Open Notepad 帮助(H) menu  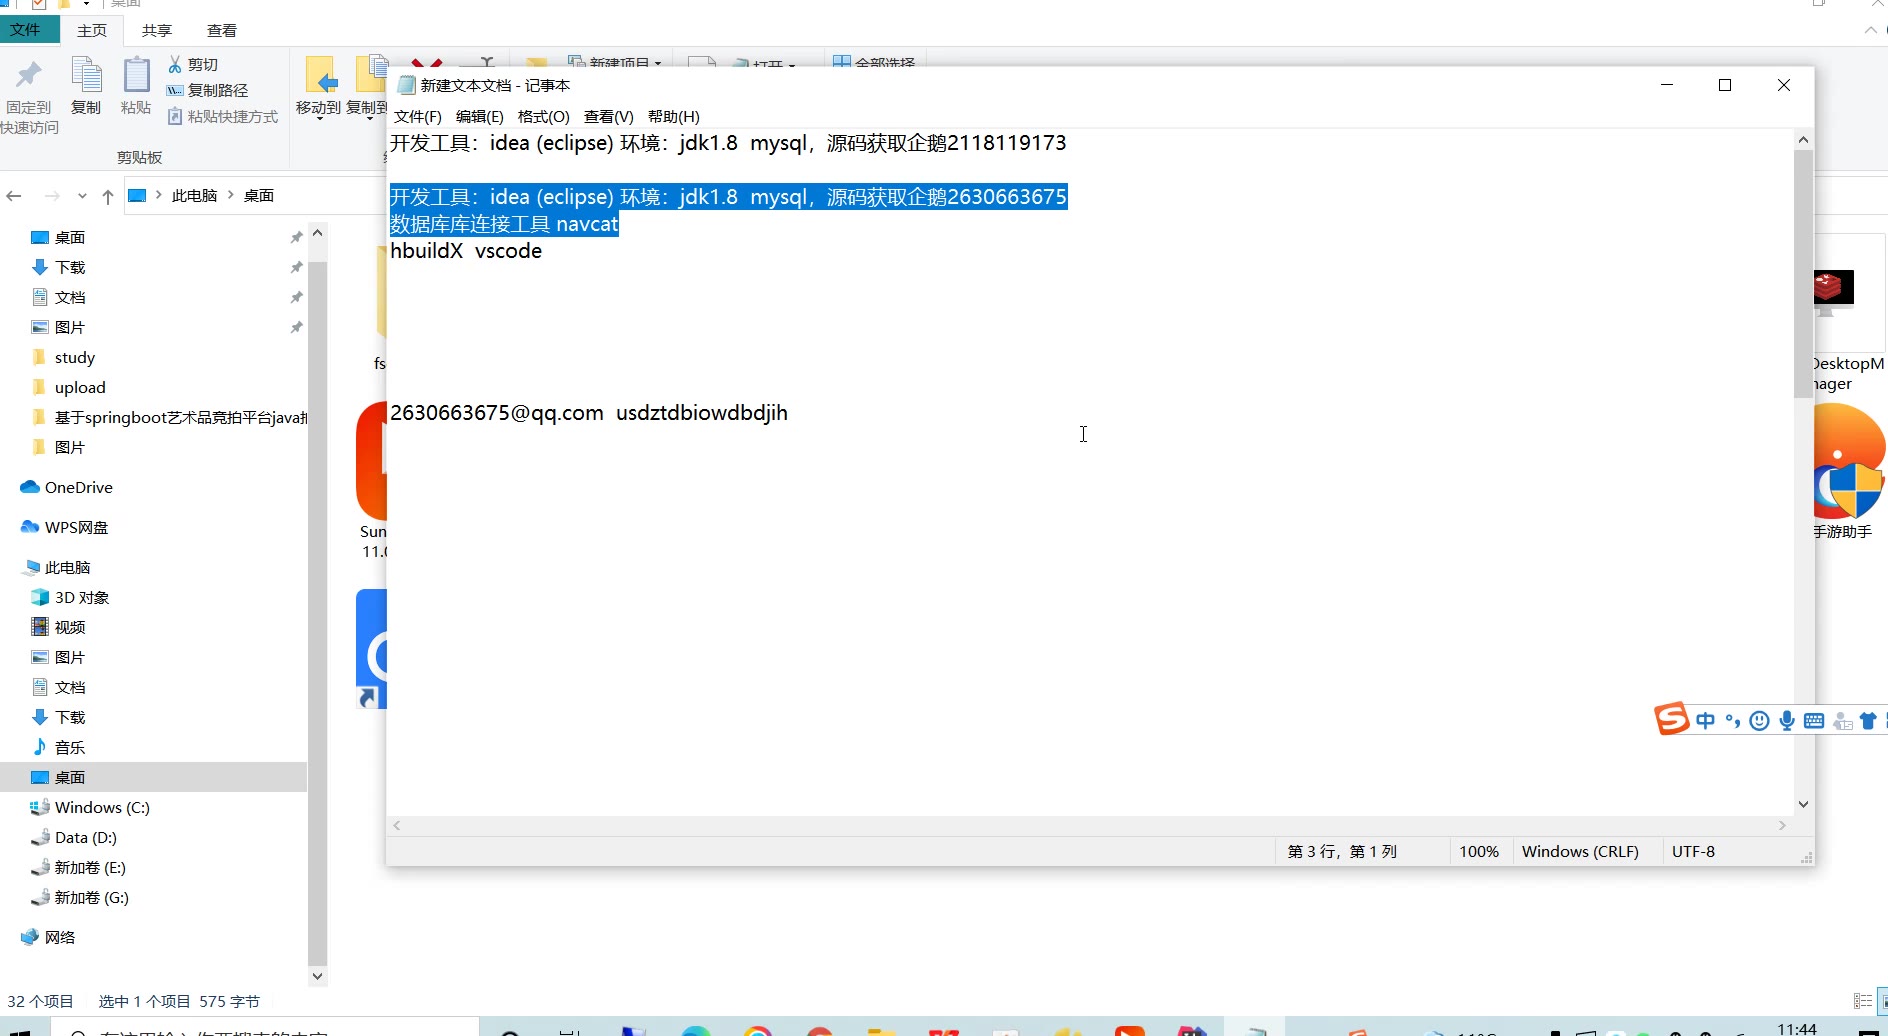674,116
